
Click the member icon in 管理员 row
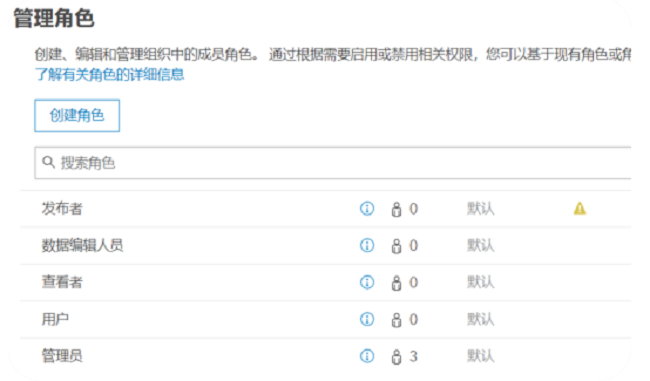tap(396, 357)
